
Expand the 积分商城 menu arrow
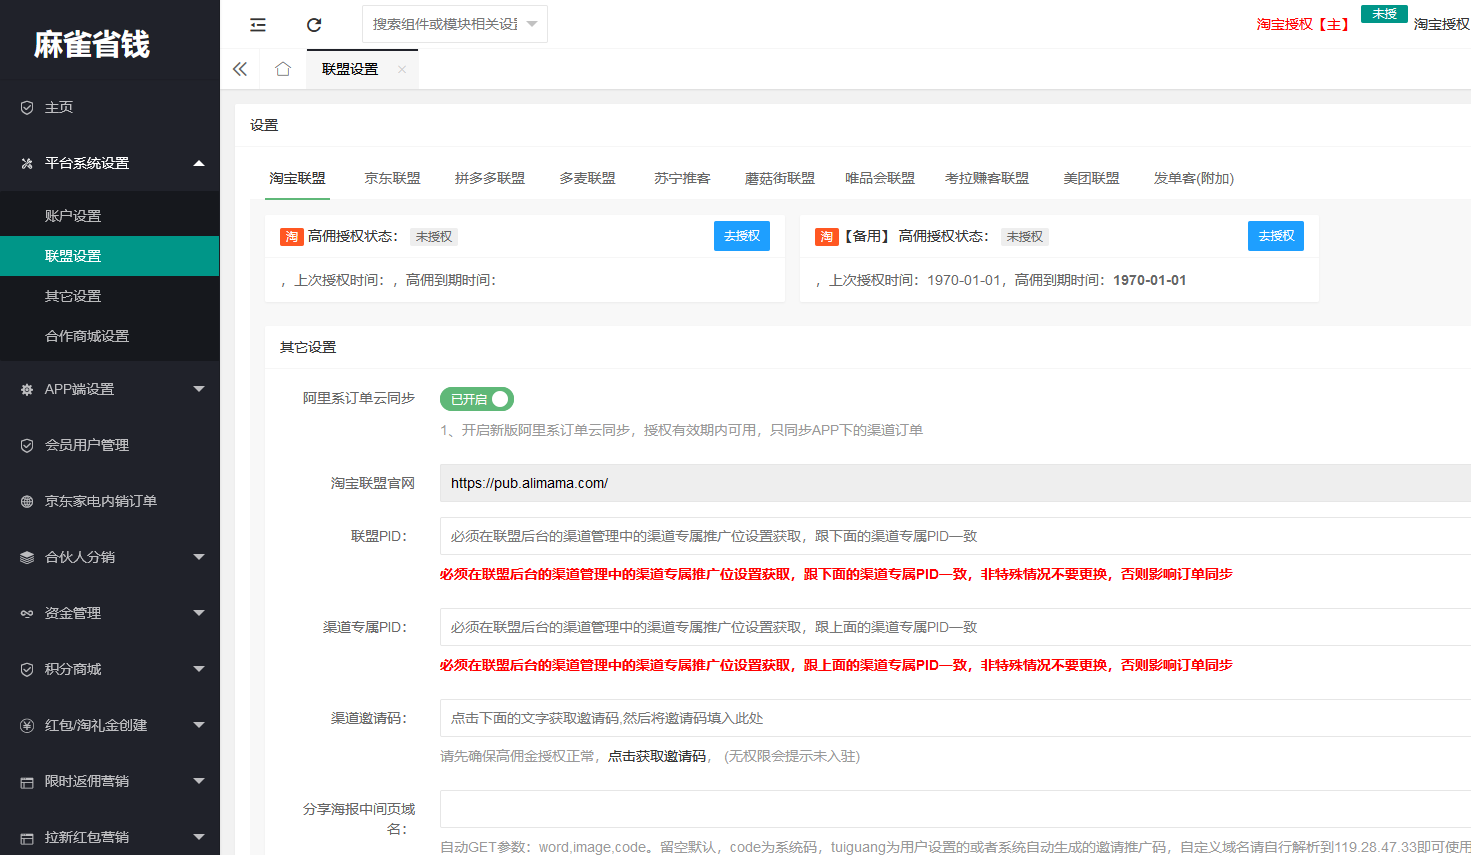coord(199,669)
